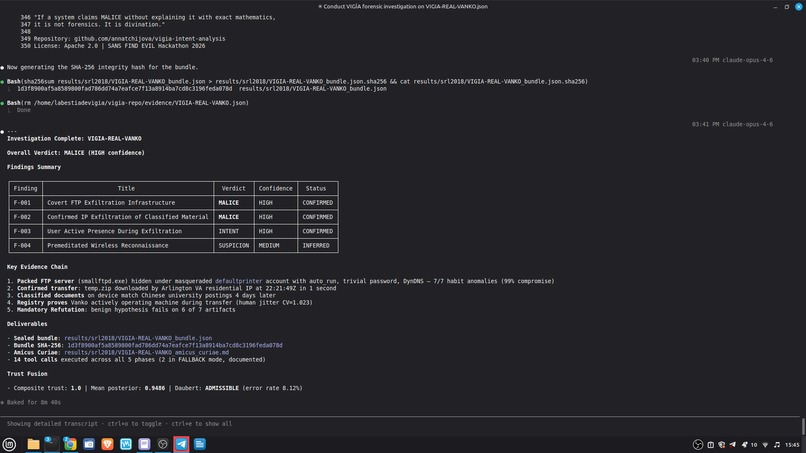Screen dimensions: 806x453
Task: Click the update manager shield tray icon
Action: tap(722, 445)
